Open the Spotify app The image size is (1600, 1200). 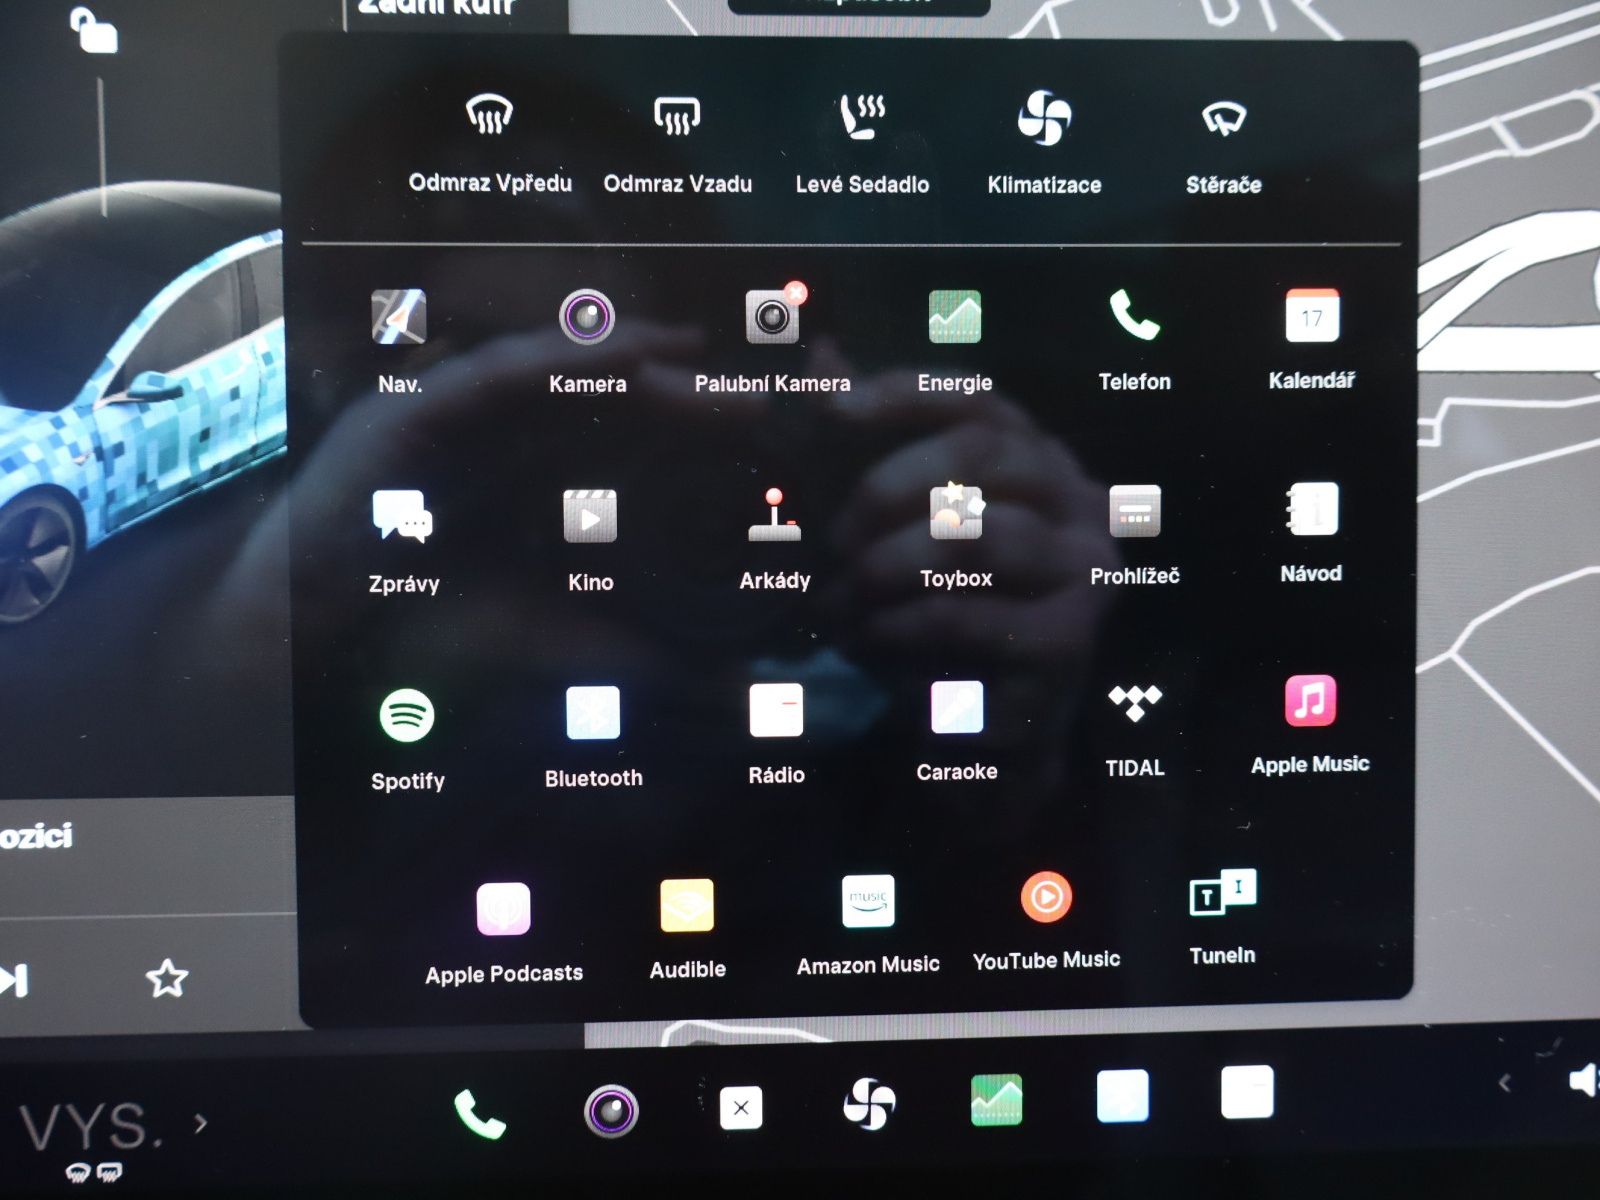[x=407, y=716]
